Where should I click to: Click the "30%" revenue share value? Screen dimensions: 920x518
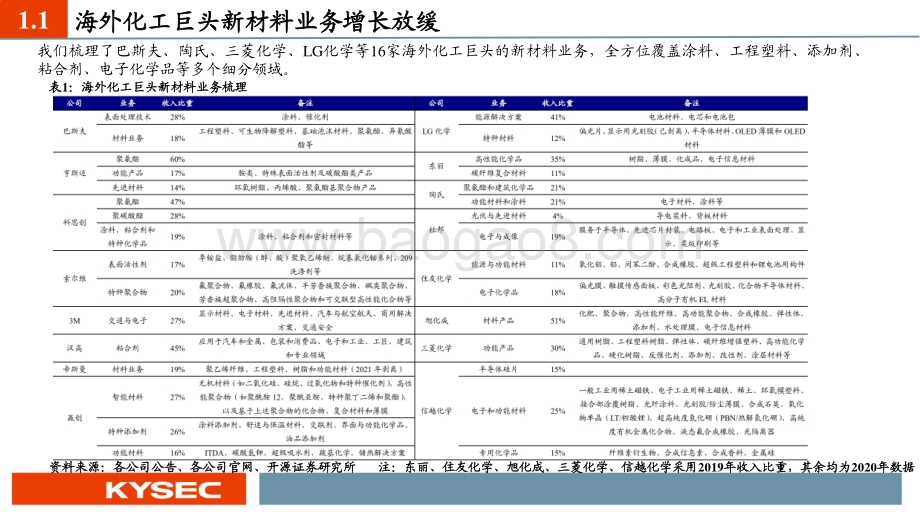[x=557, y=348]
